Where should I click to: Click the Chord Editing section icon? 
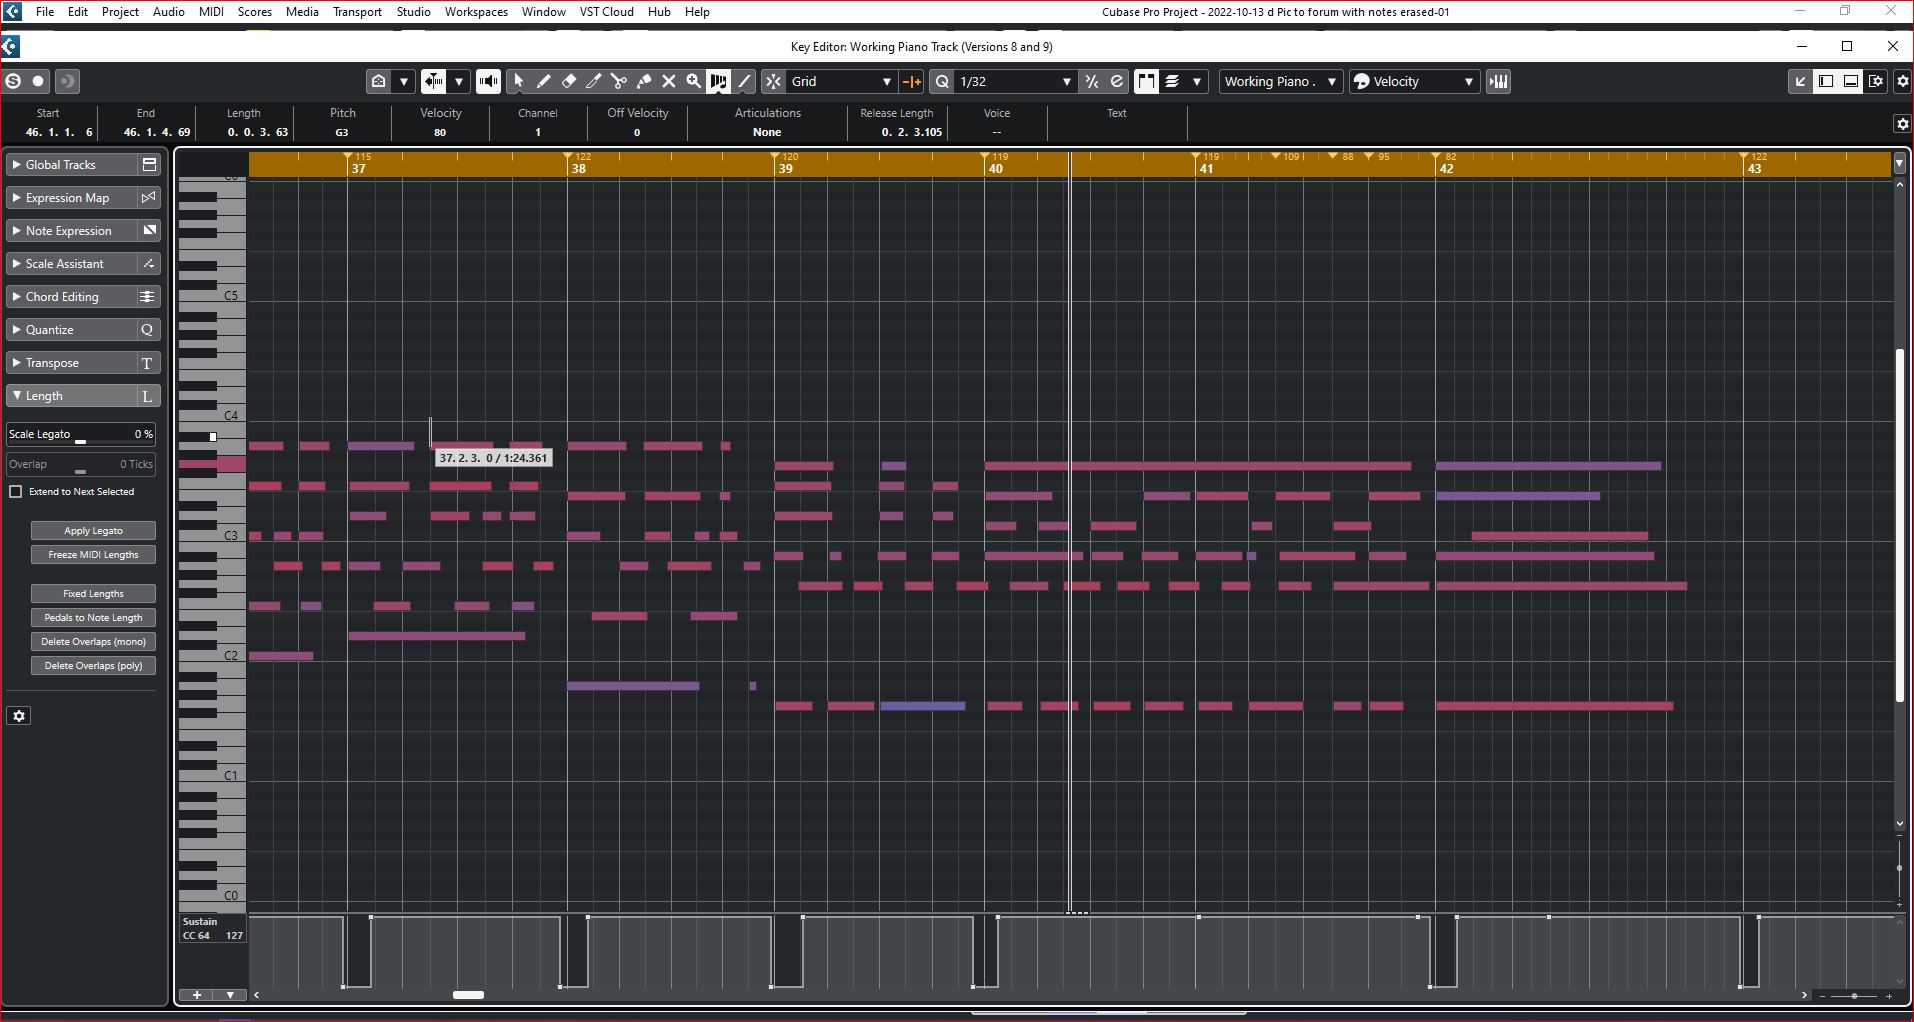(148, 297)
